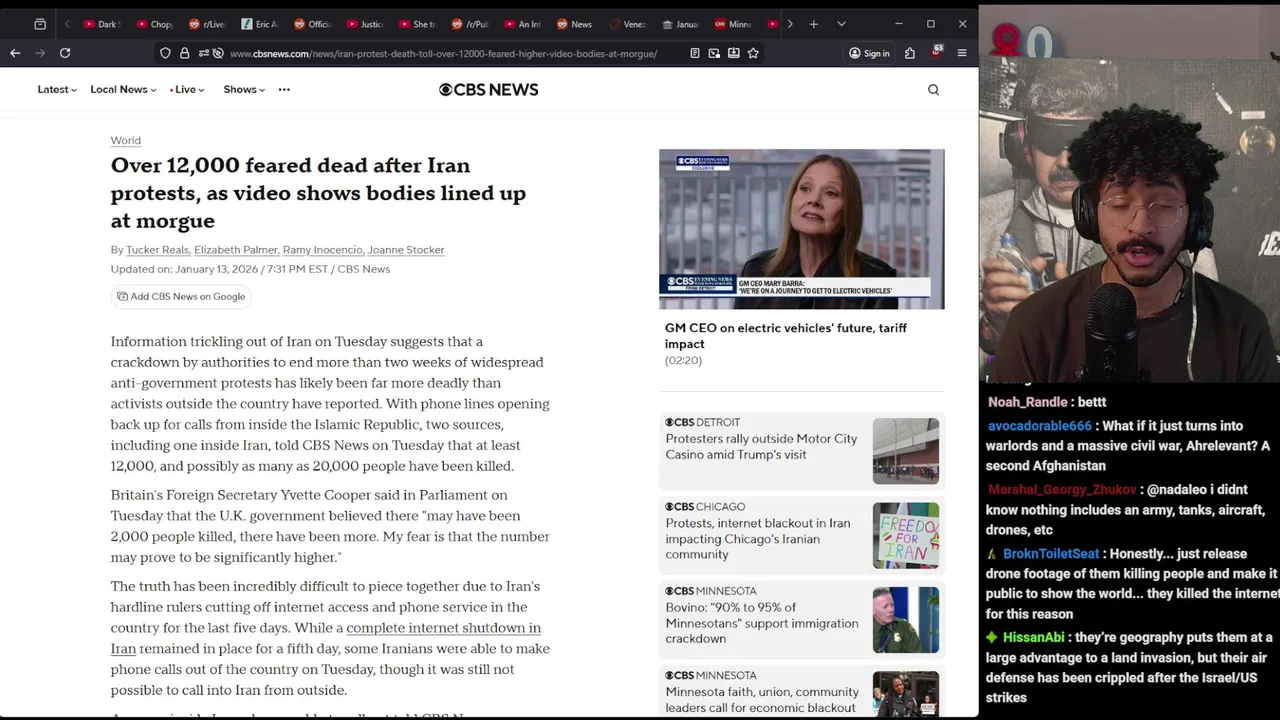Open the Bovino story thumbnail
The width and height of the screenshot is (1280, 720).
point(906,620)
